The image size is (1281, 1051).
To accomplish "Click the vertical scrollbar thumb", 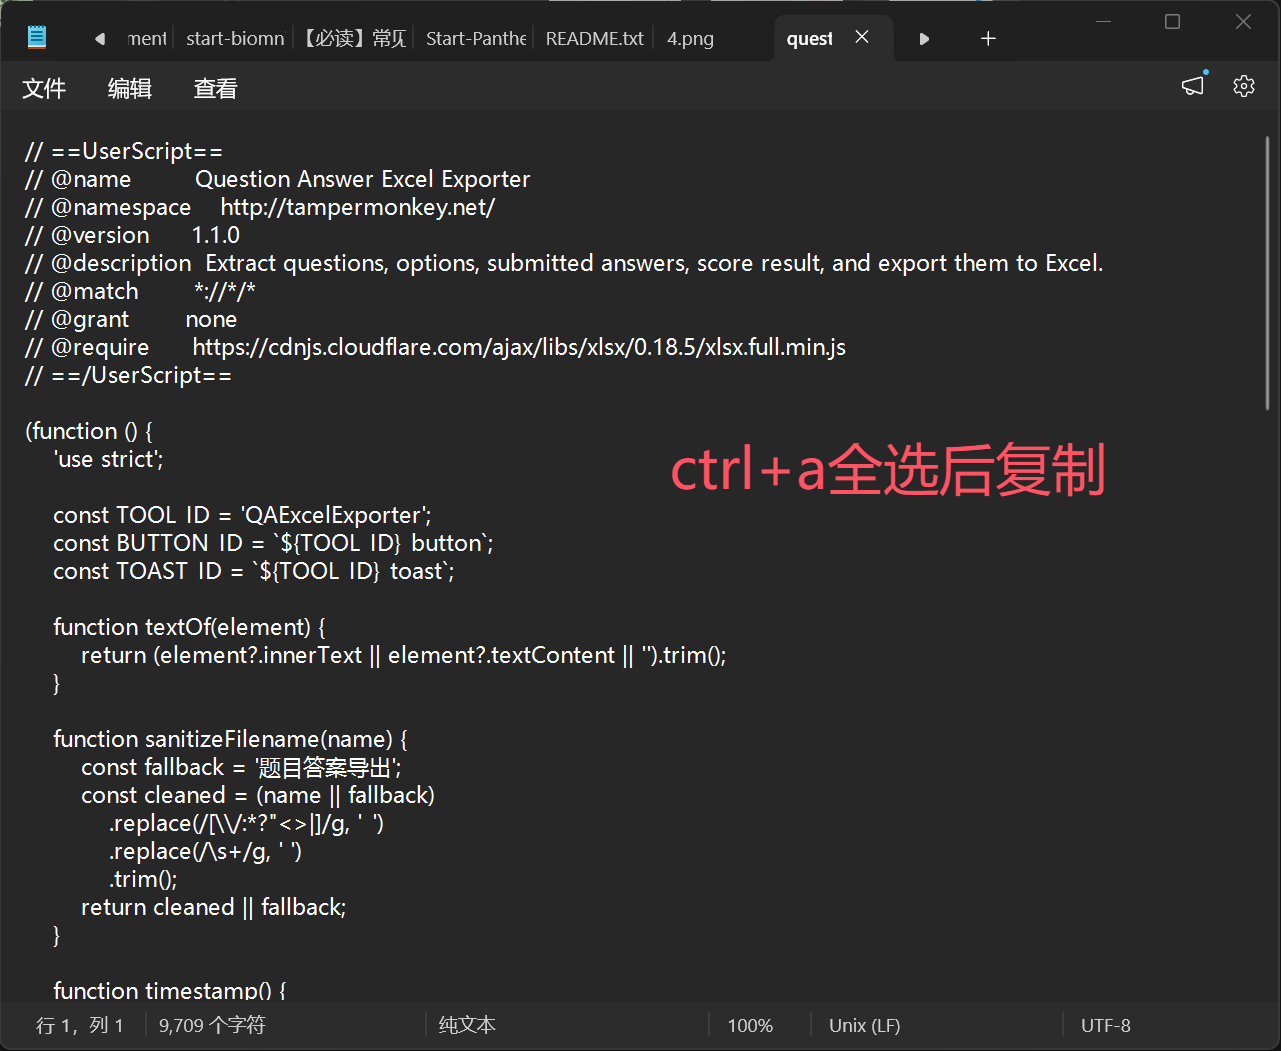I will point(1267,273).
